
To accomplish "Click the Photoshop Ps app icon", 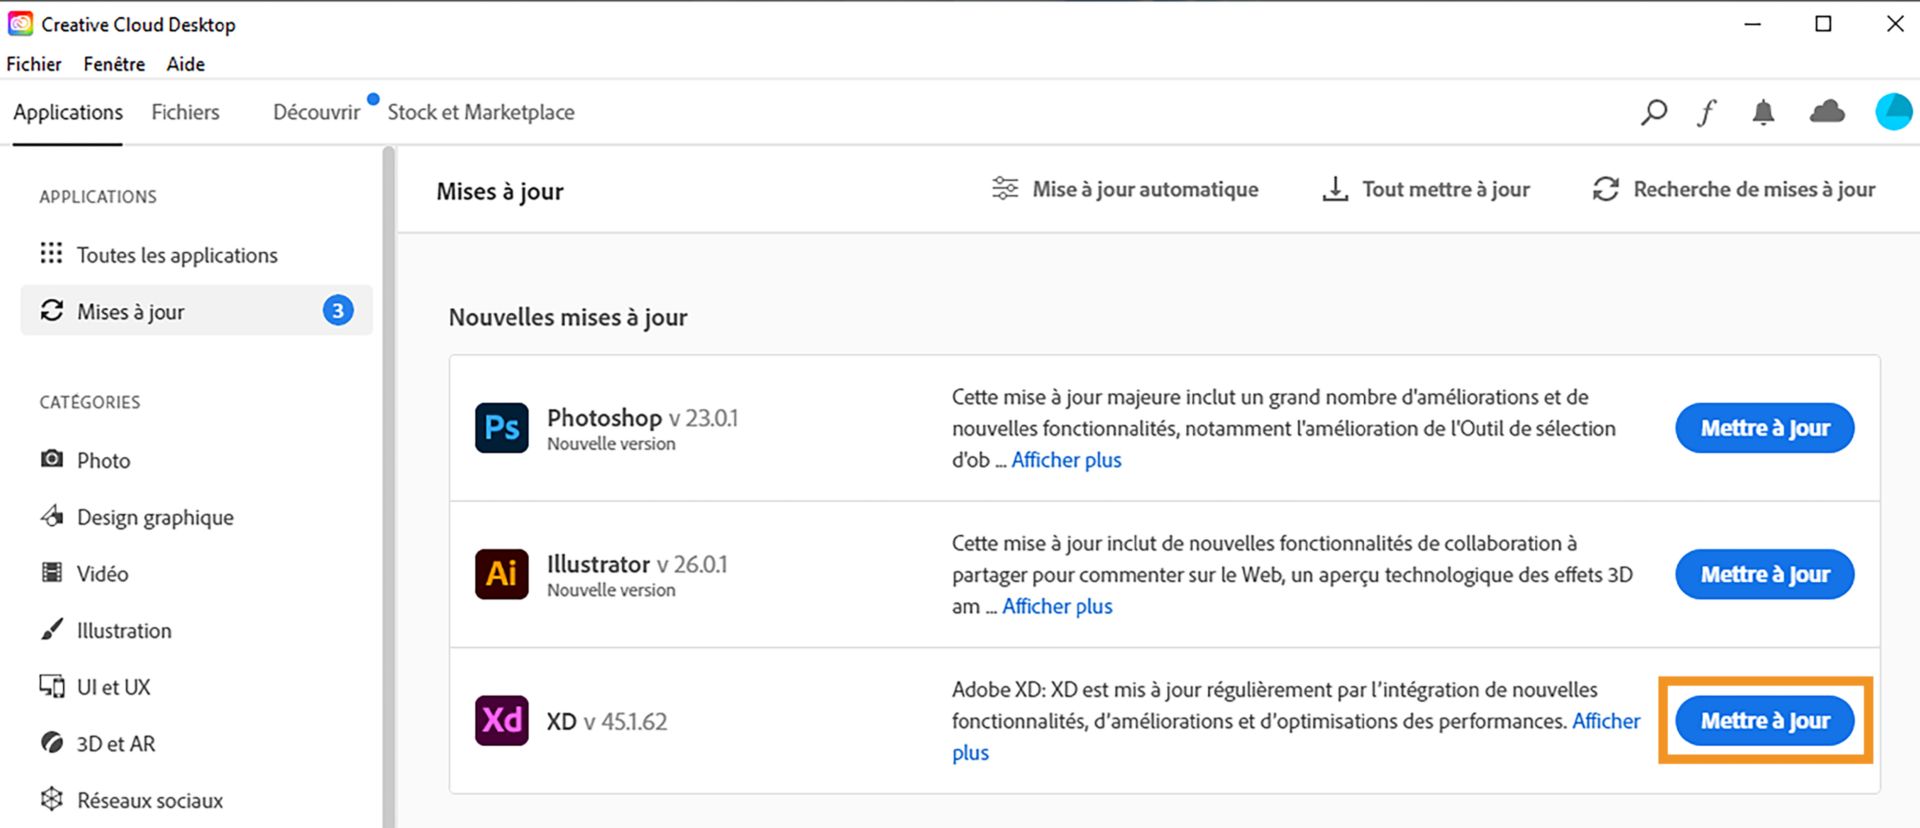I will click(501, 427).
